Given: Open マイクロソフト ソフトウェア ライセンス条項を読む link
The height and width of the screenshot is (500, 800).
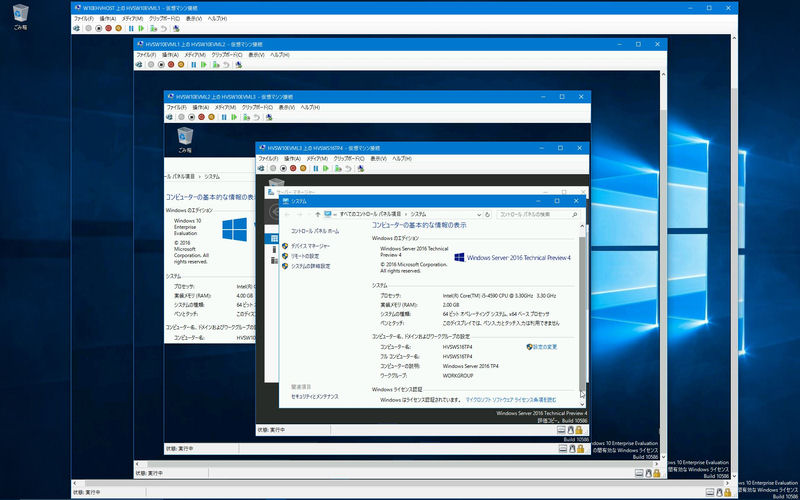Looking at the screenshot, I should point(511,400).
